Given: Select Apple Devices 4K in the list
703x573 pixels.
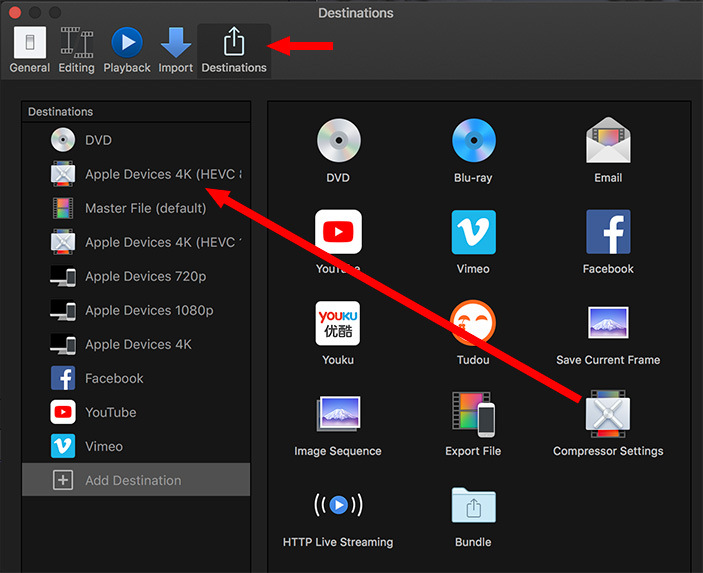Looking at the screenshot, I should click(136, 344).
